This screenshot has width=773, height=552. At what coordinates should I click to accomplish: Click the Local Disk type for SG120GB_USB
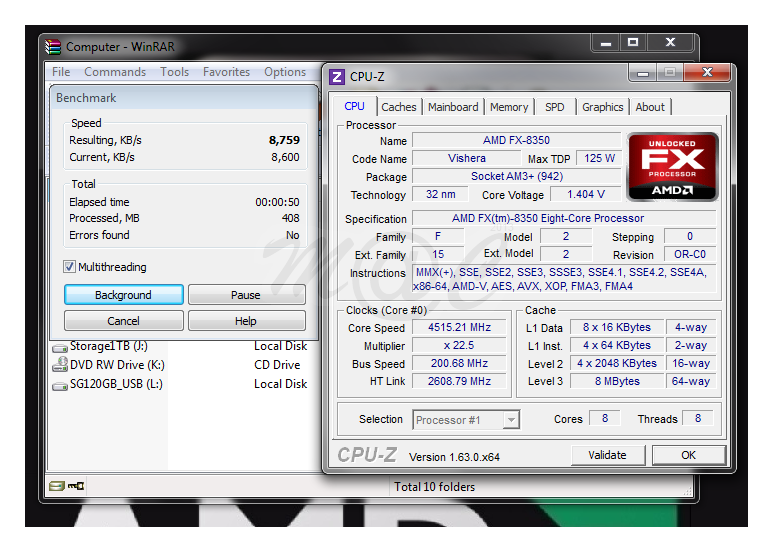[281, 384]
